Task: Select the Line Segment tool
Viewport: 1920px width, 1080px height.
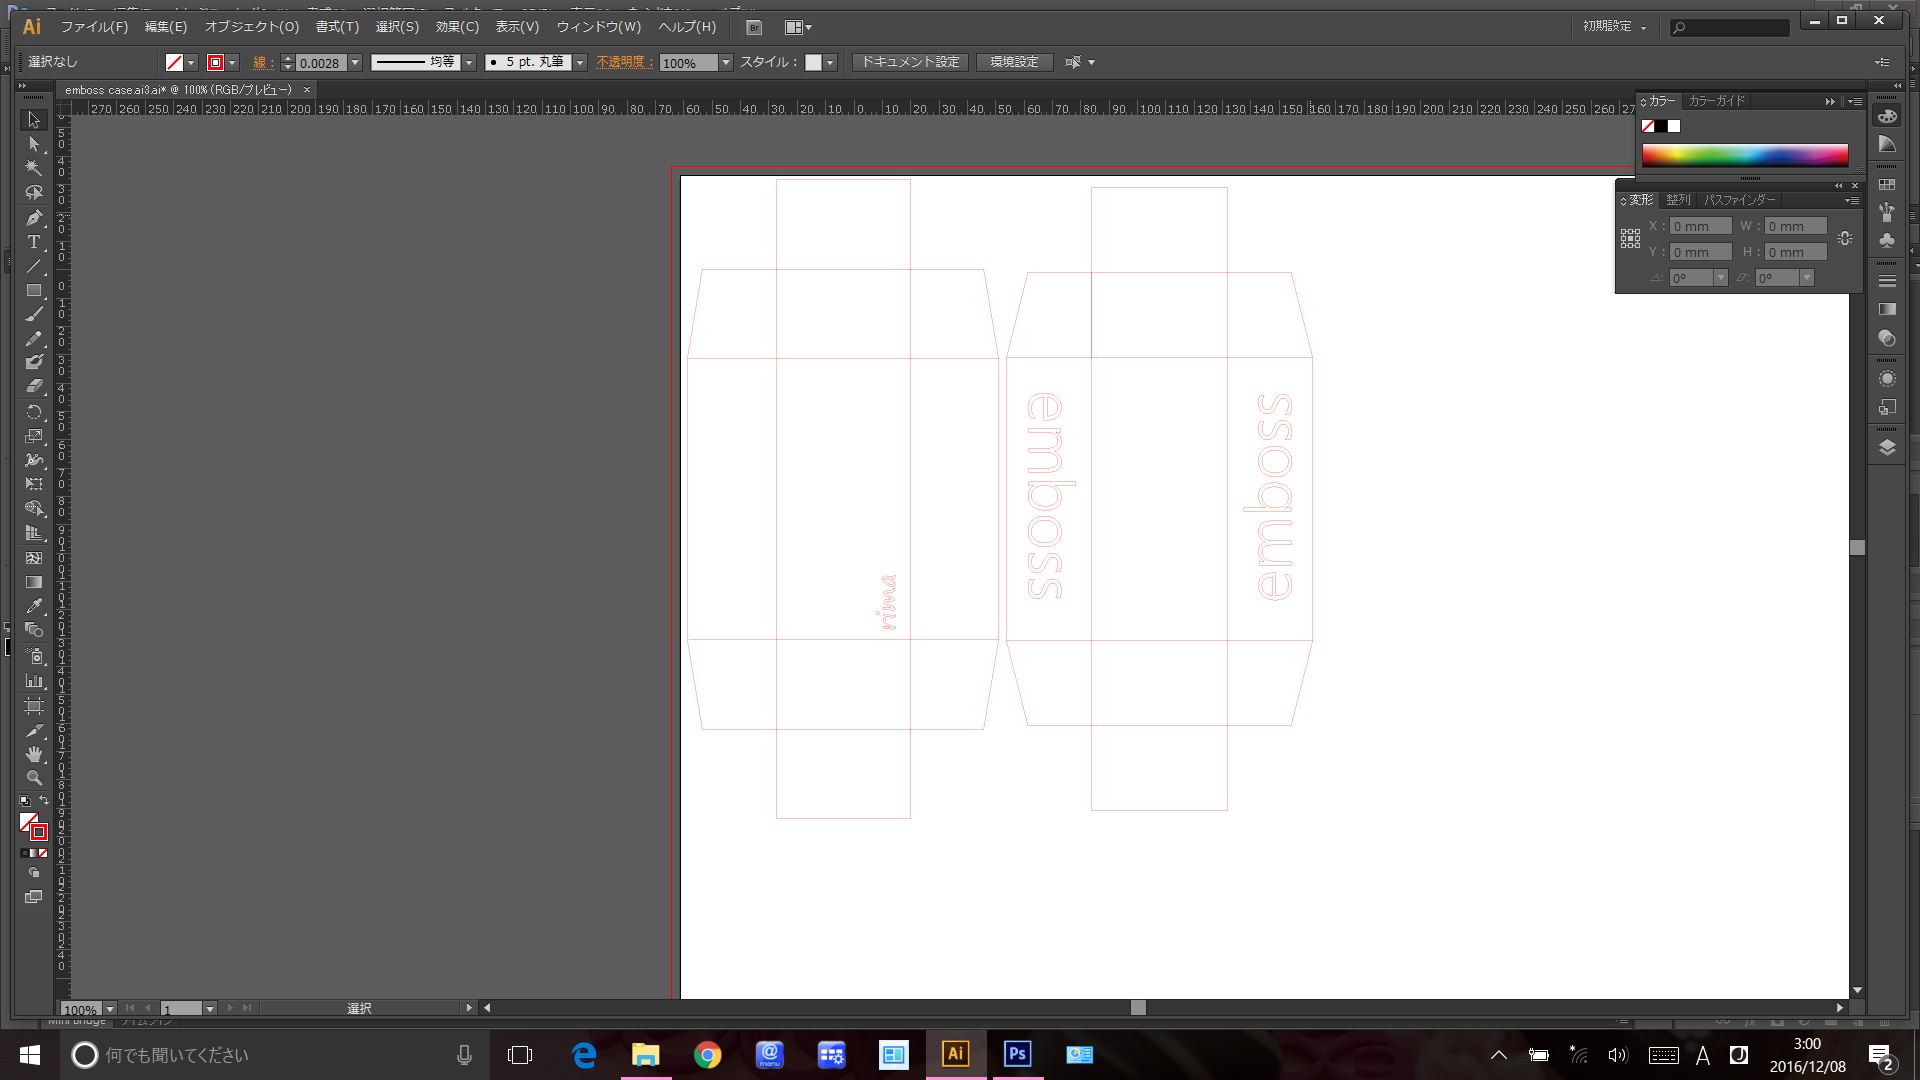Action: coord(34,266)
